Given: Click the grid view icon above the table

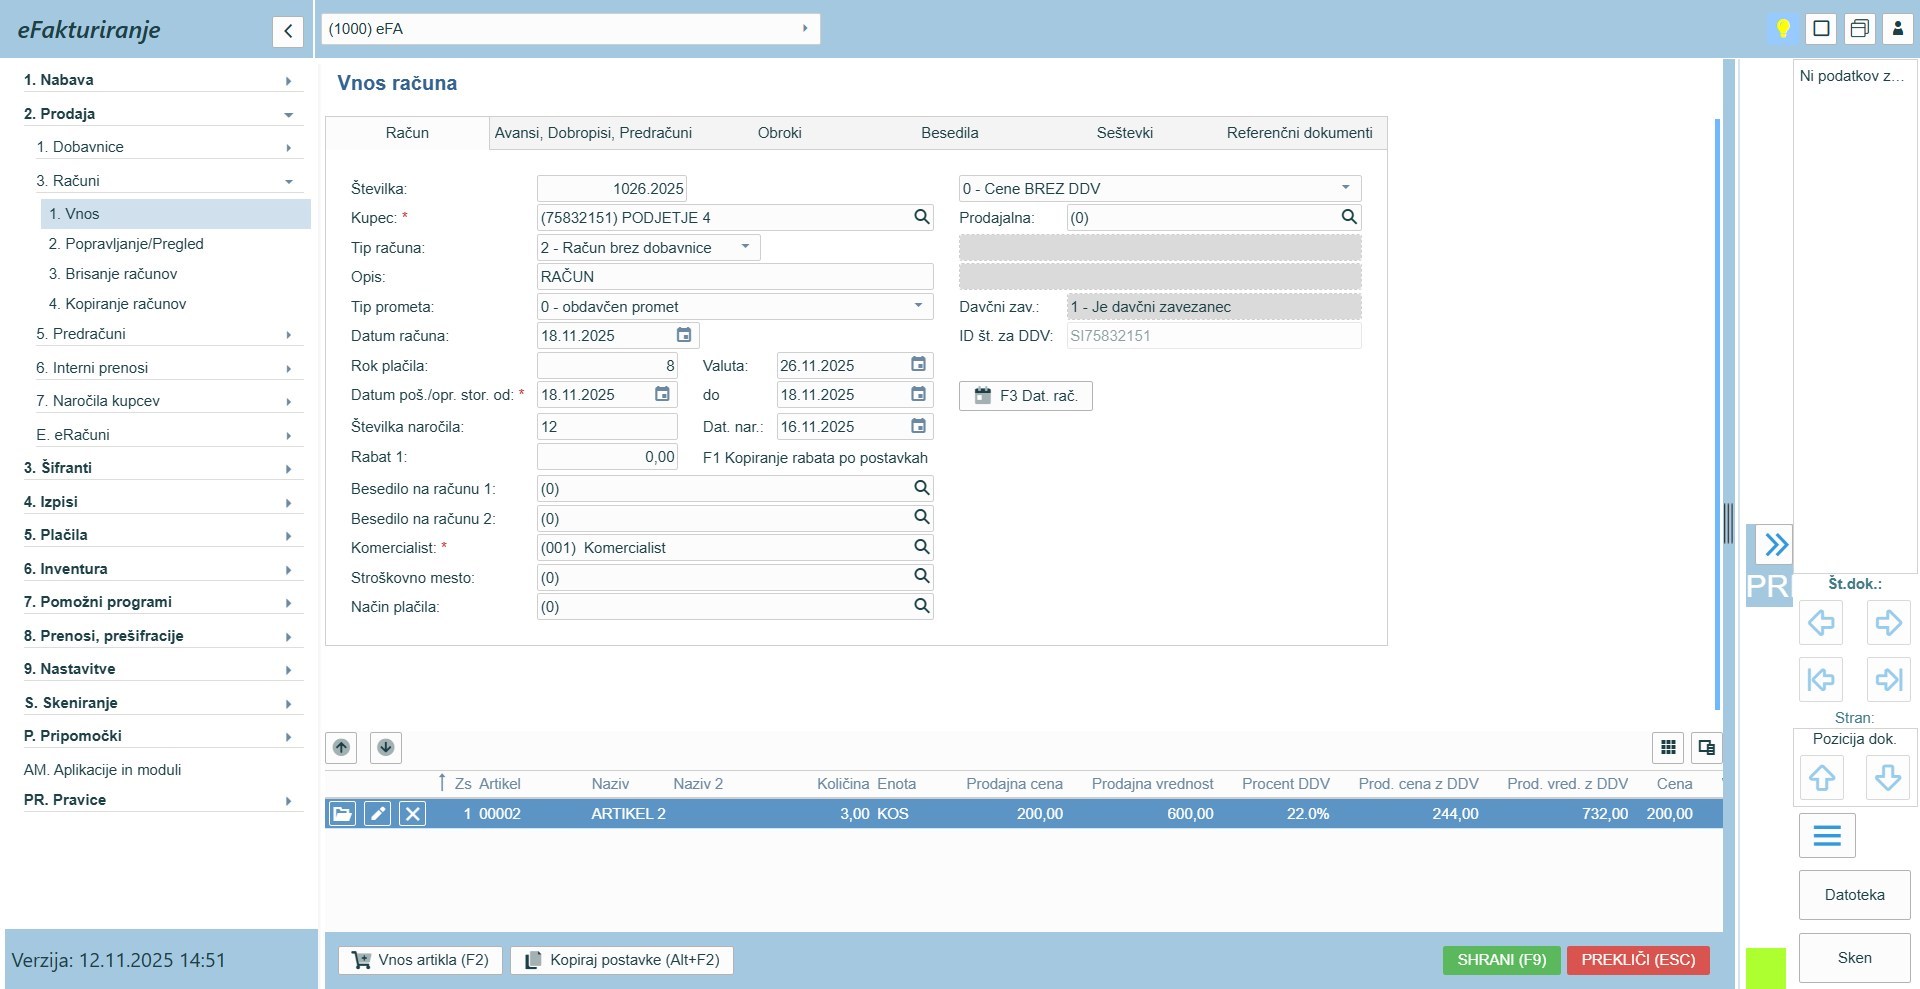Looking at the screenshot, I should coord(1668,747).
